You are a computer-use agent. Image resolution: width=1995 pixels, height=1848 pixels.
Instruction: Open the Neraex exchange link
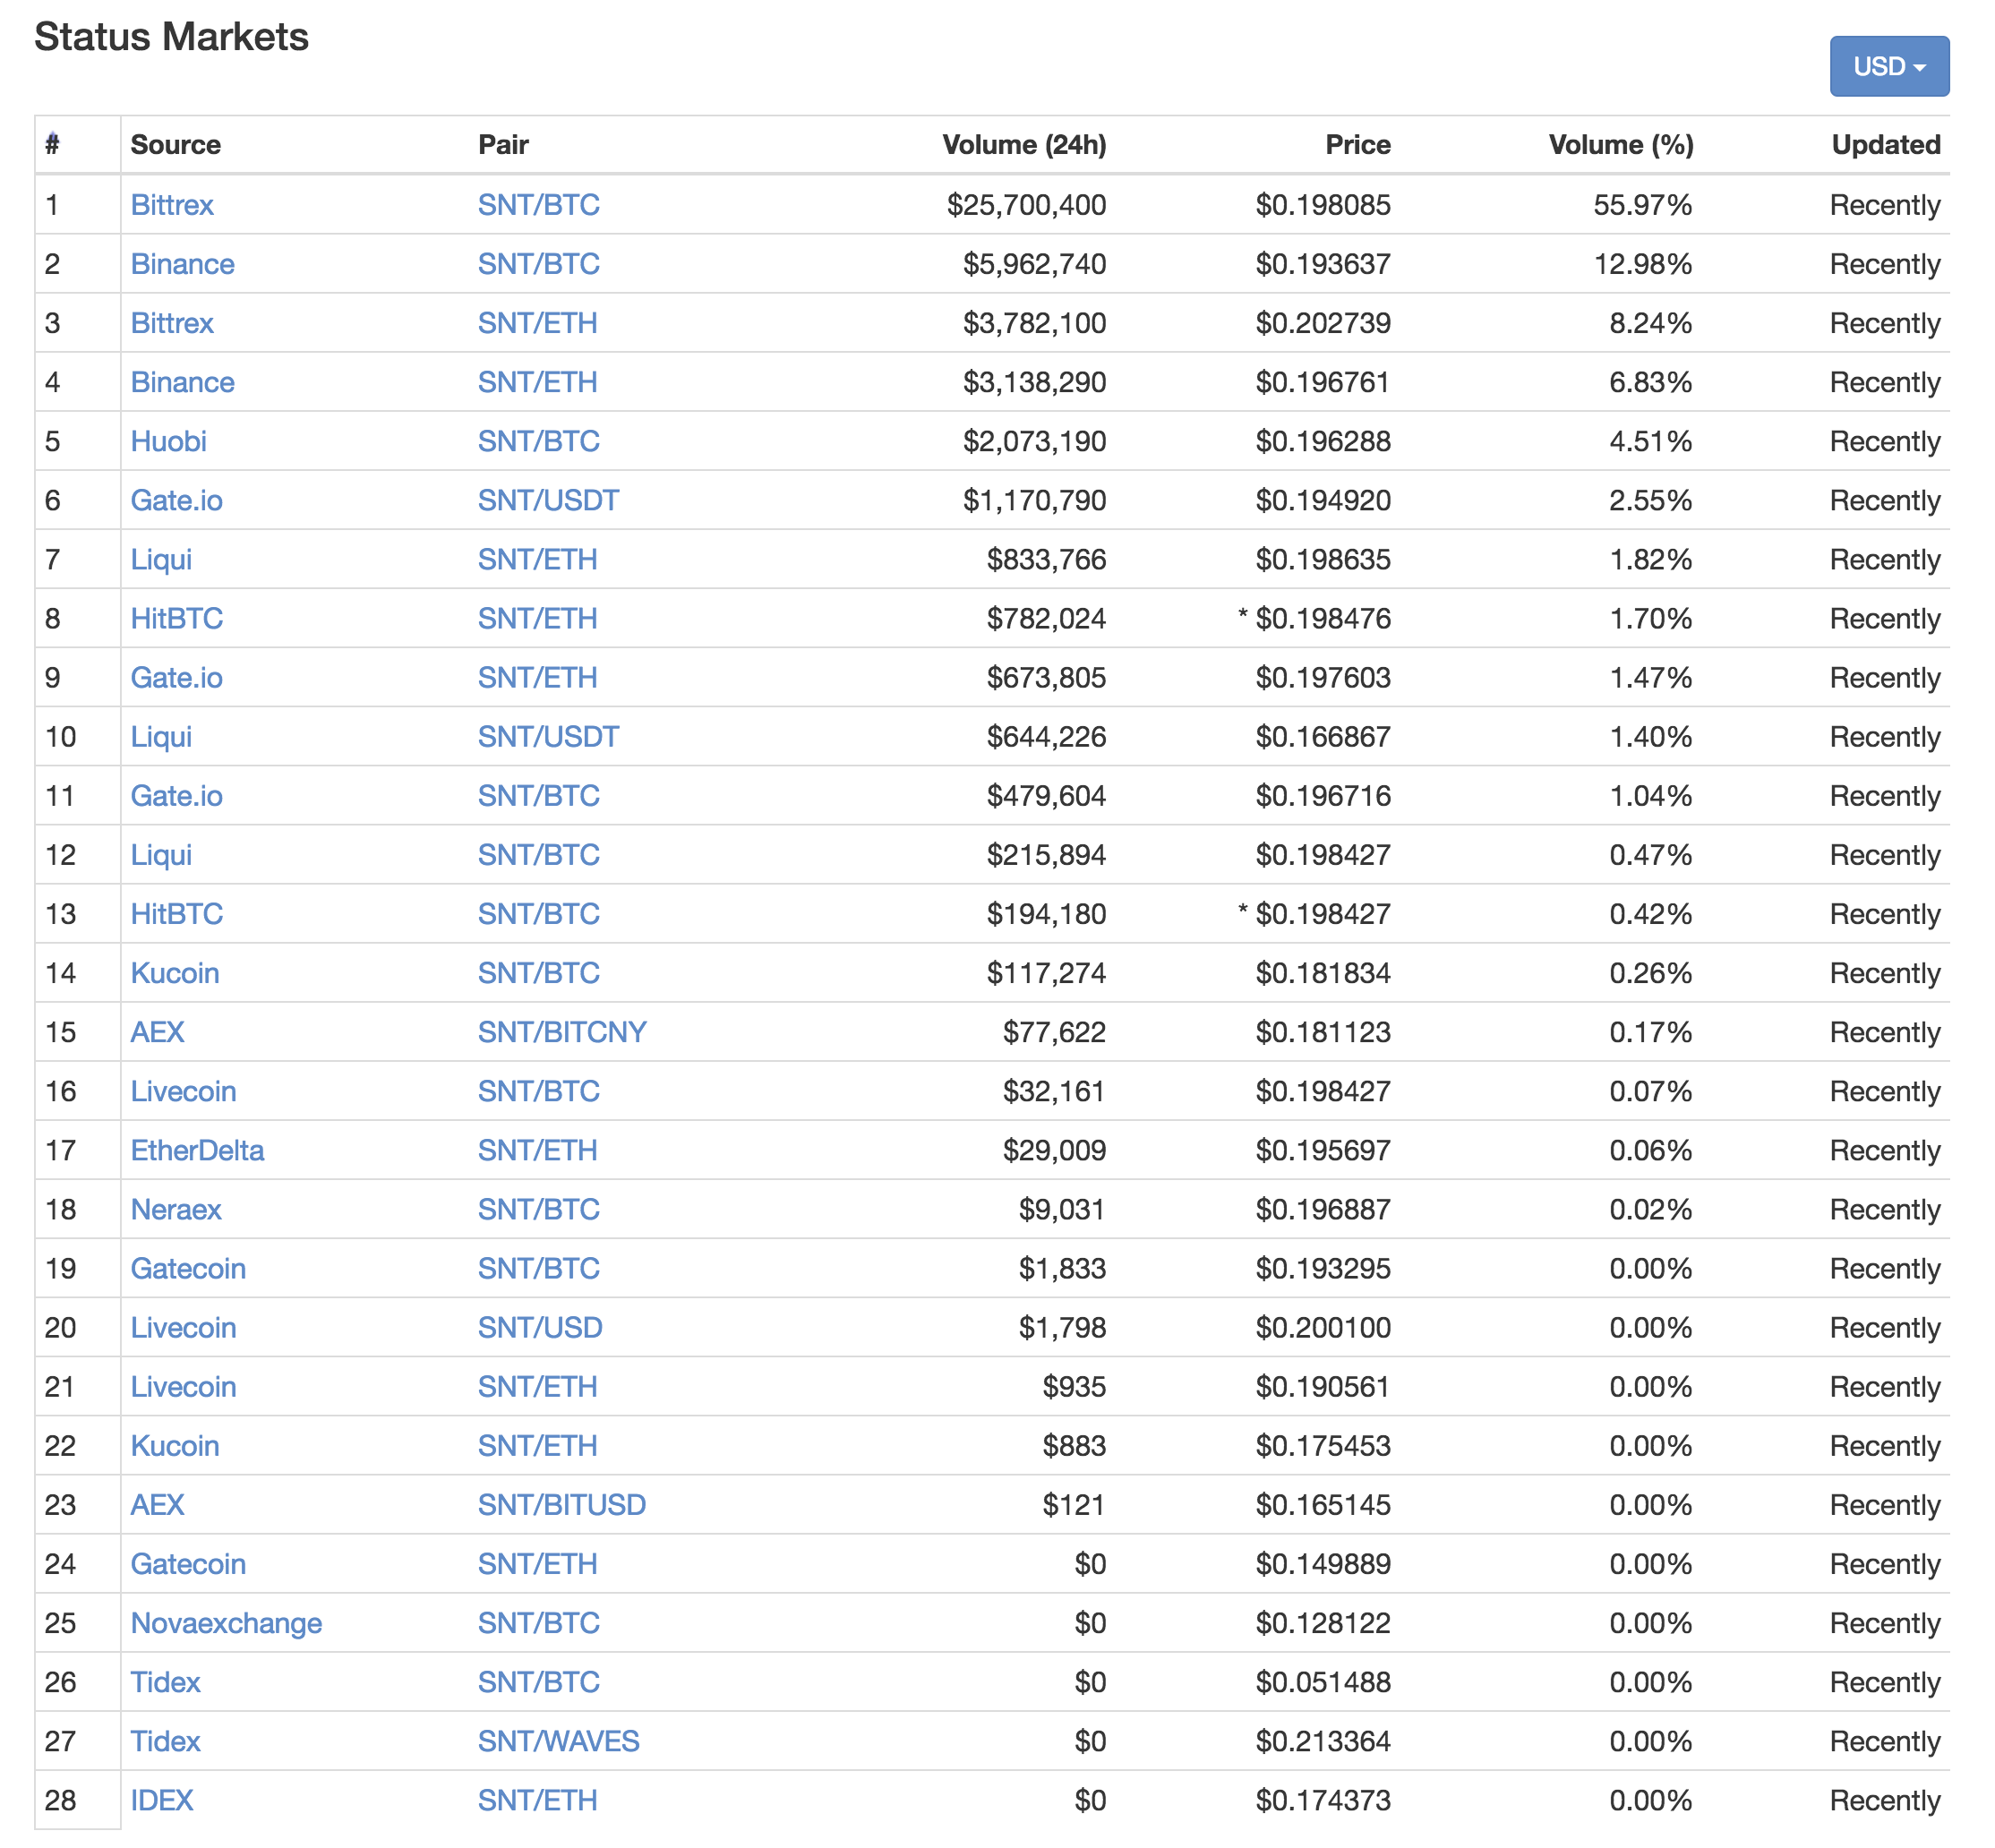(175, 1209)
